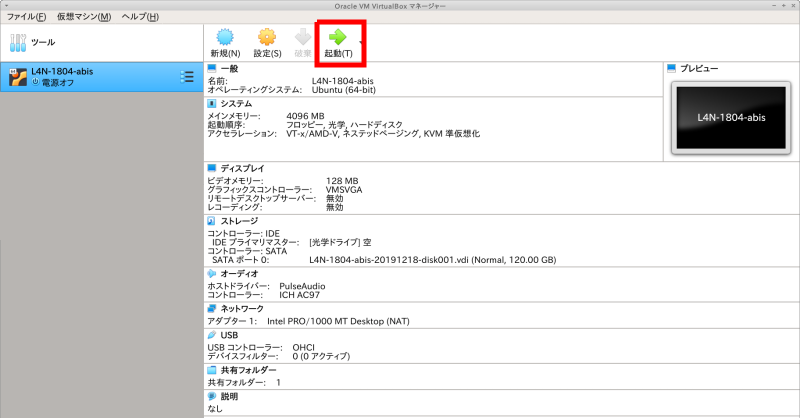Image resolution: width=800 pixels, height=418 pixels.
Task: Click the [光学ドライブ] 空 entry
Action: pos(340,242)
